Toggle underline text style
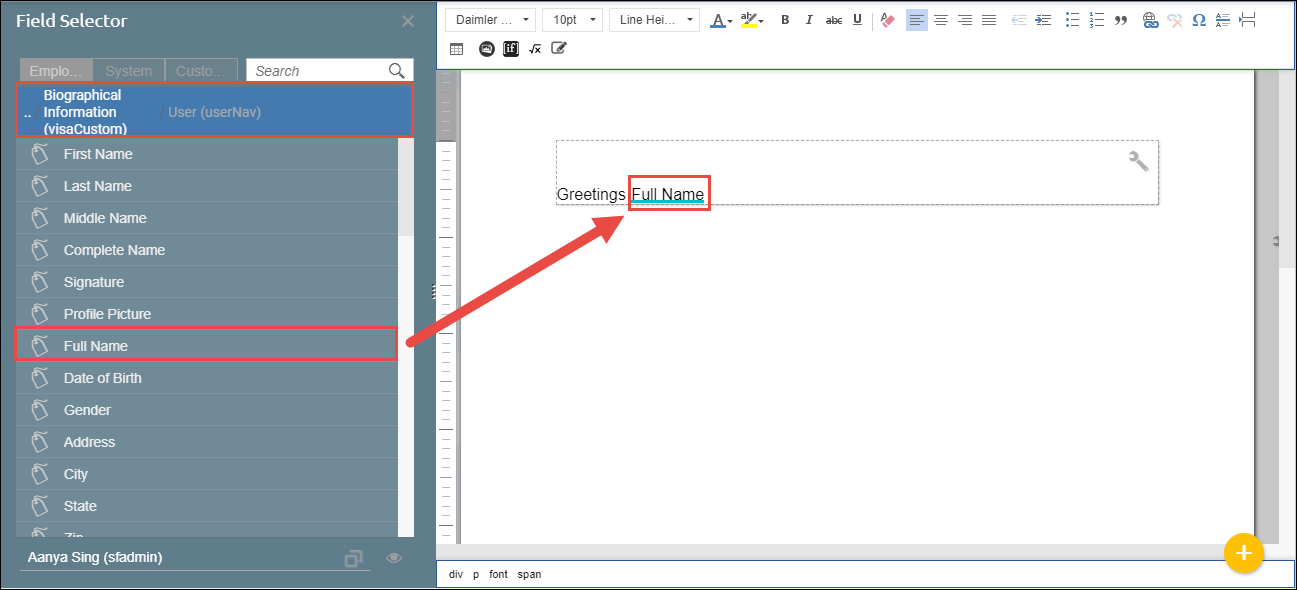This screenshot has width=1297, height=590. pos(857,20)
